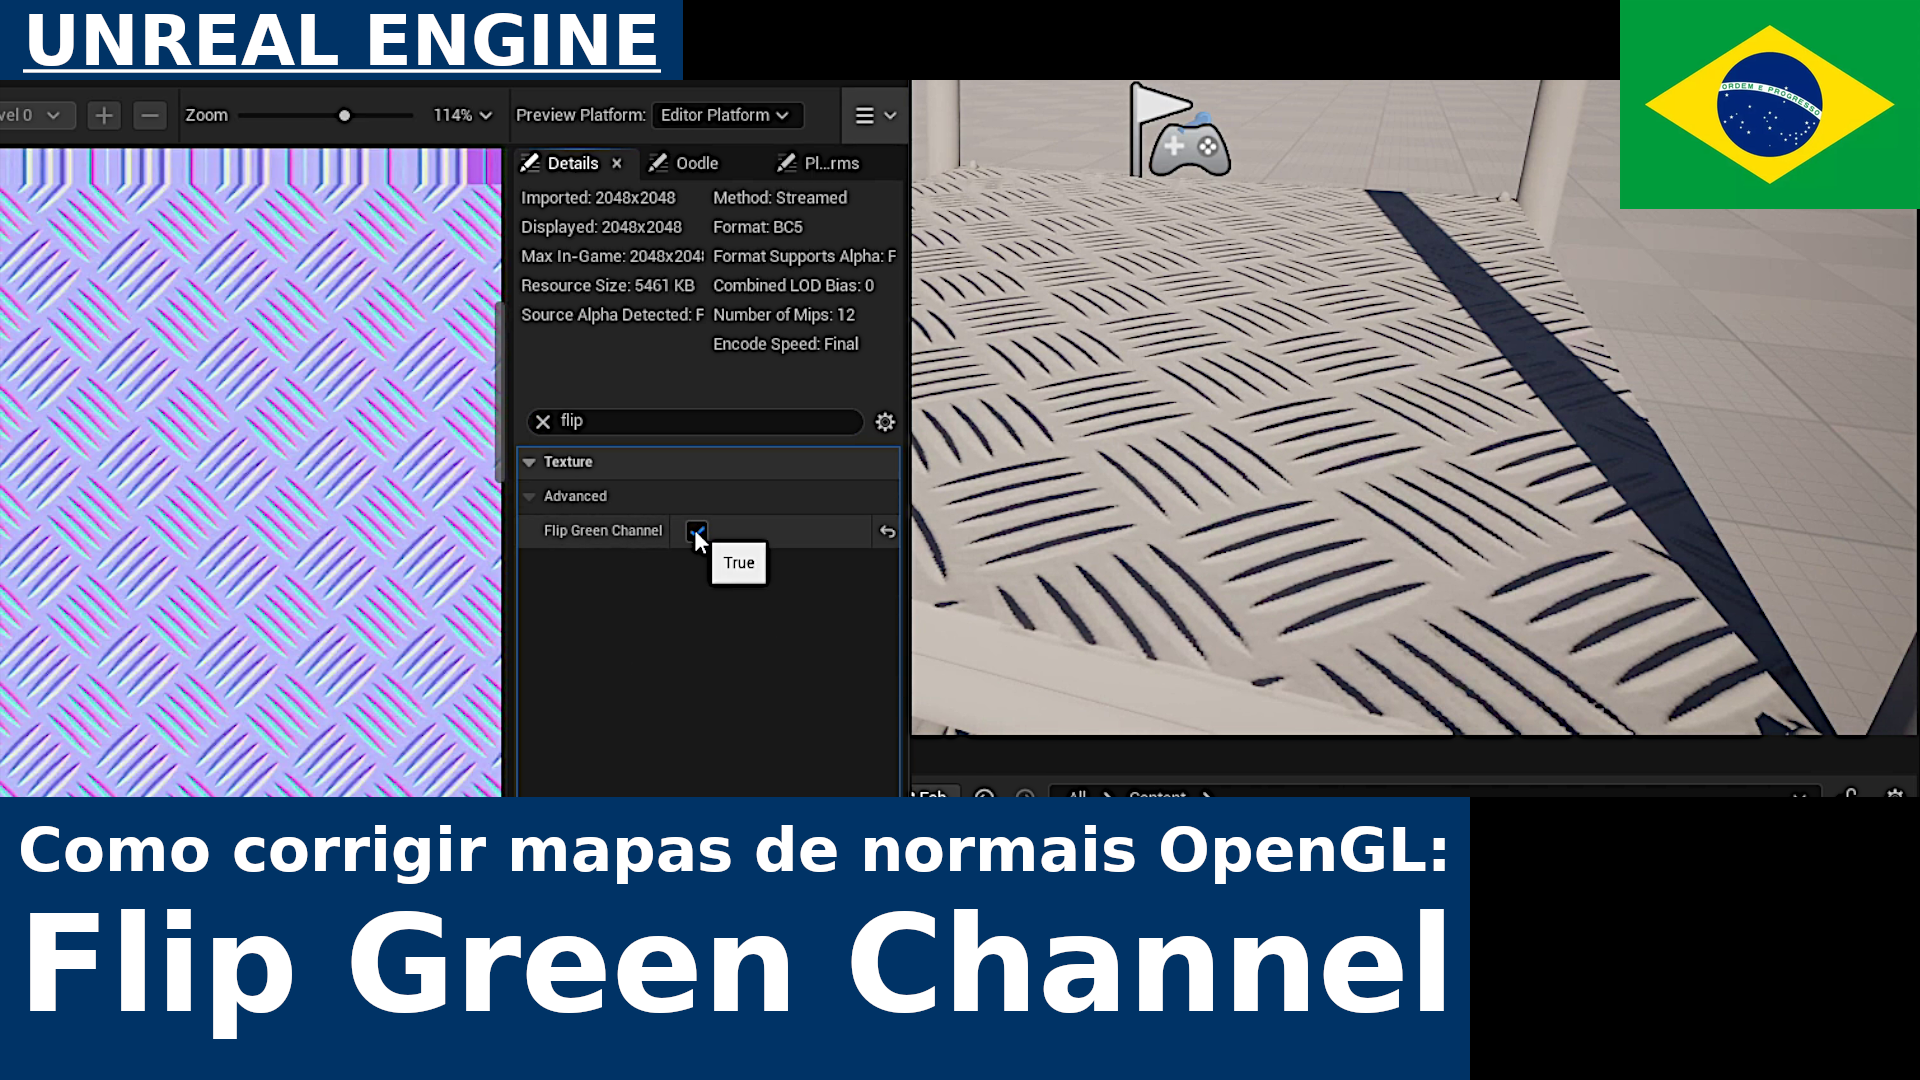The image size is (1920, 1080).
Task: Open the Editor Platform dropdown
Action: 727,116
